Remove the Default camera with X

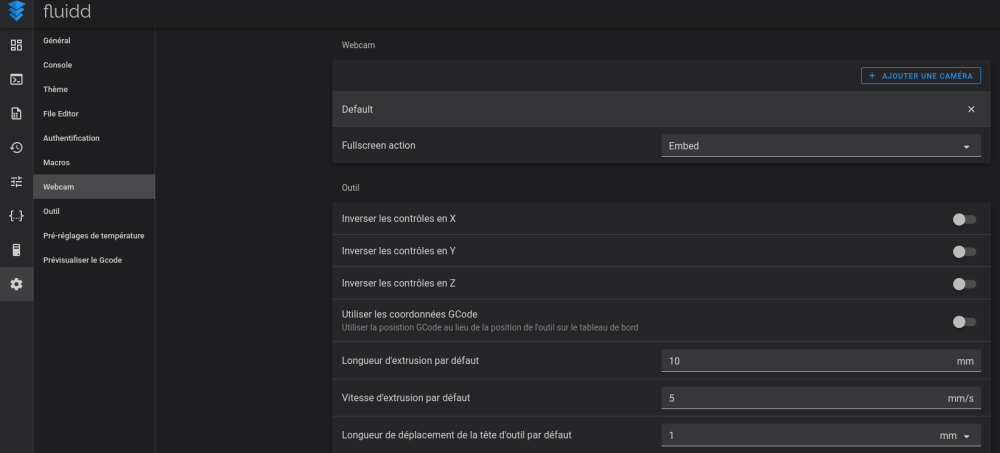pos(971,109)
